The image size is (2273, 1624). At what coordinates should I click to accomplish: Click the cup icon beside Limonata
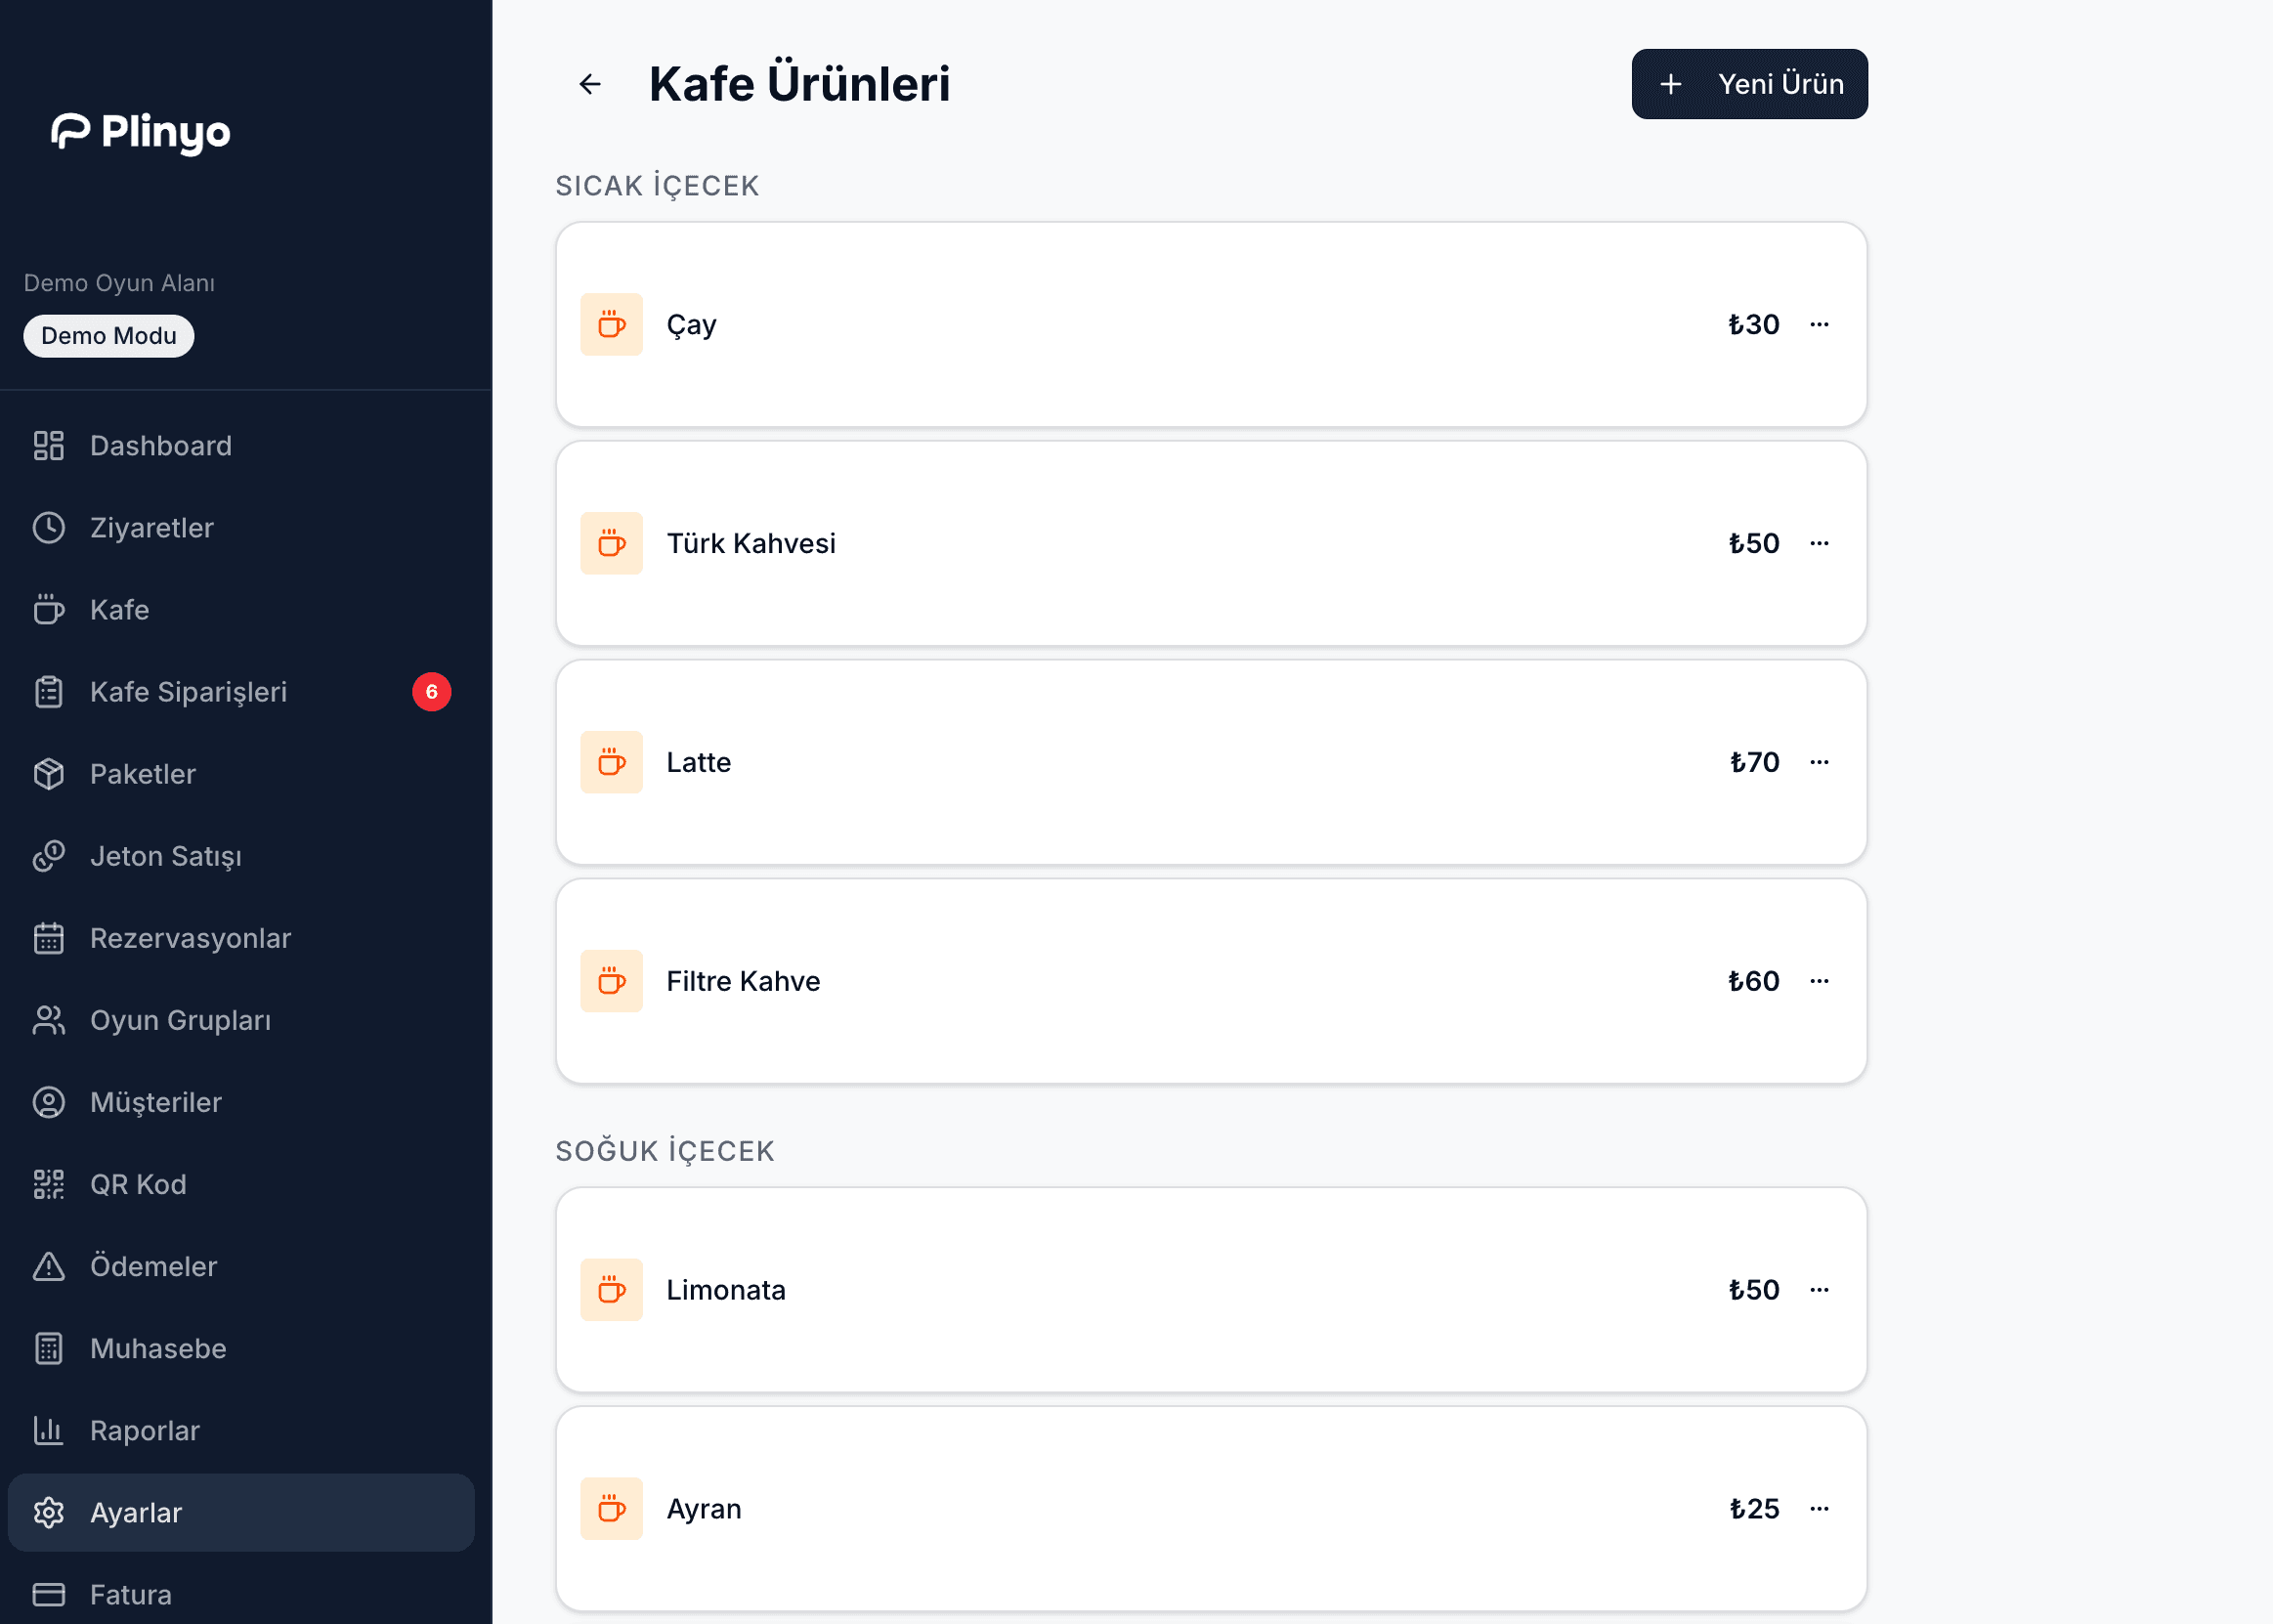point(611,1290)
